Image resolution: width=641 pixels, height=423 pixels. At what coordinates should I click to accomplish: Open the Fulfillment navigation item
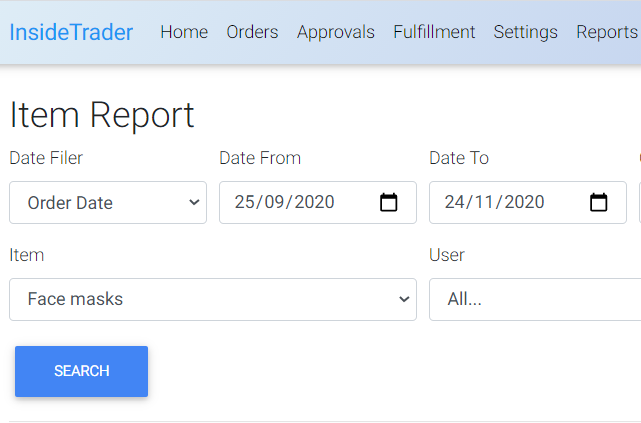434,32
